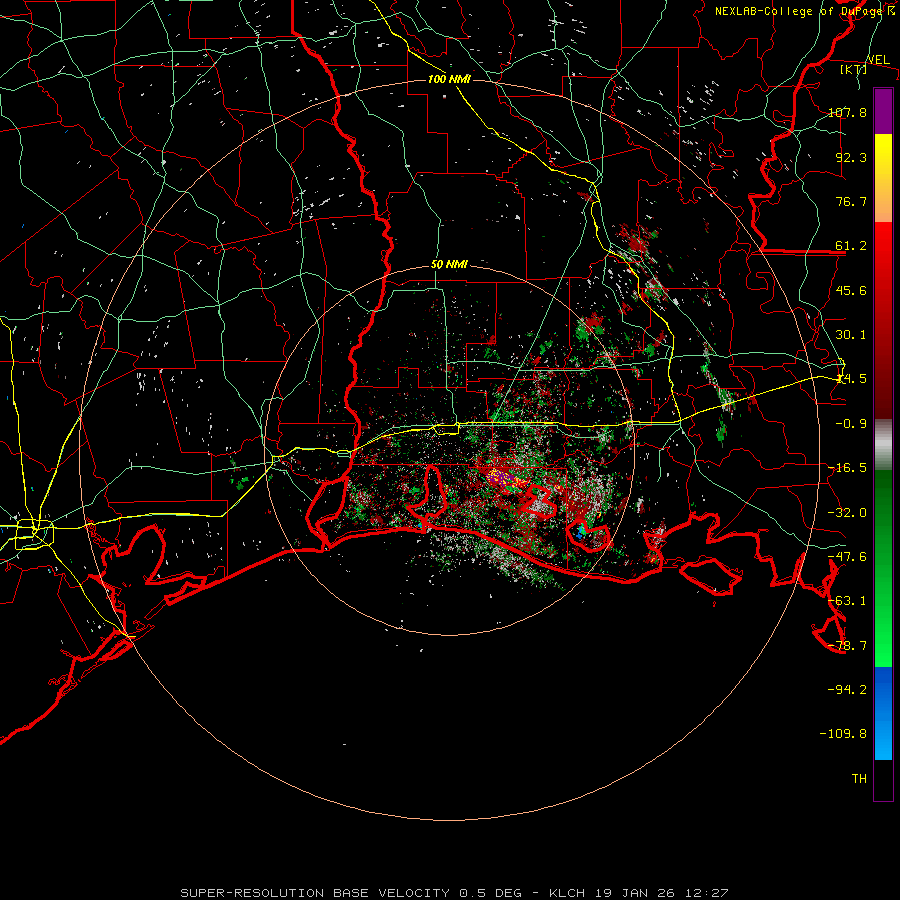900x900 pixels.
Task: Click the 76.7 legend value
Action: pos(851,201)
